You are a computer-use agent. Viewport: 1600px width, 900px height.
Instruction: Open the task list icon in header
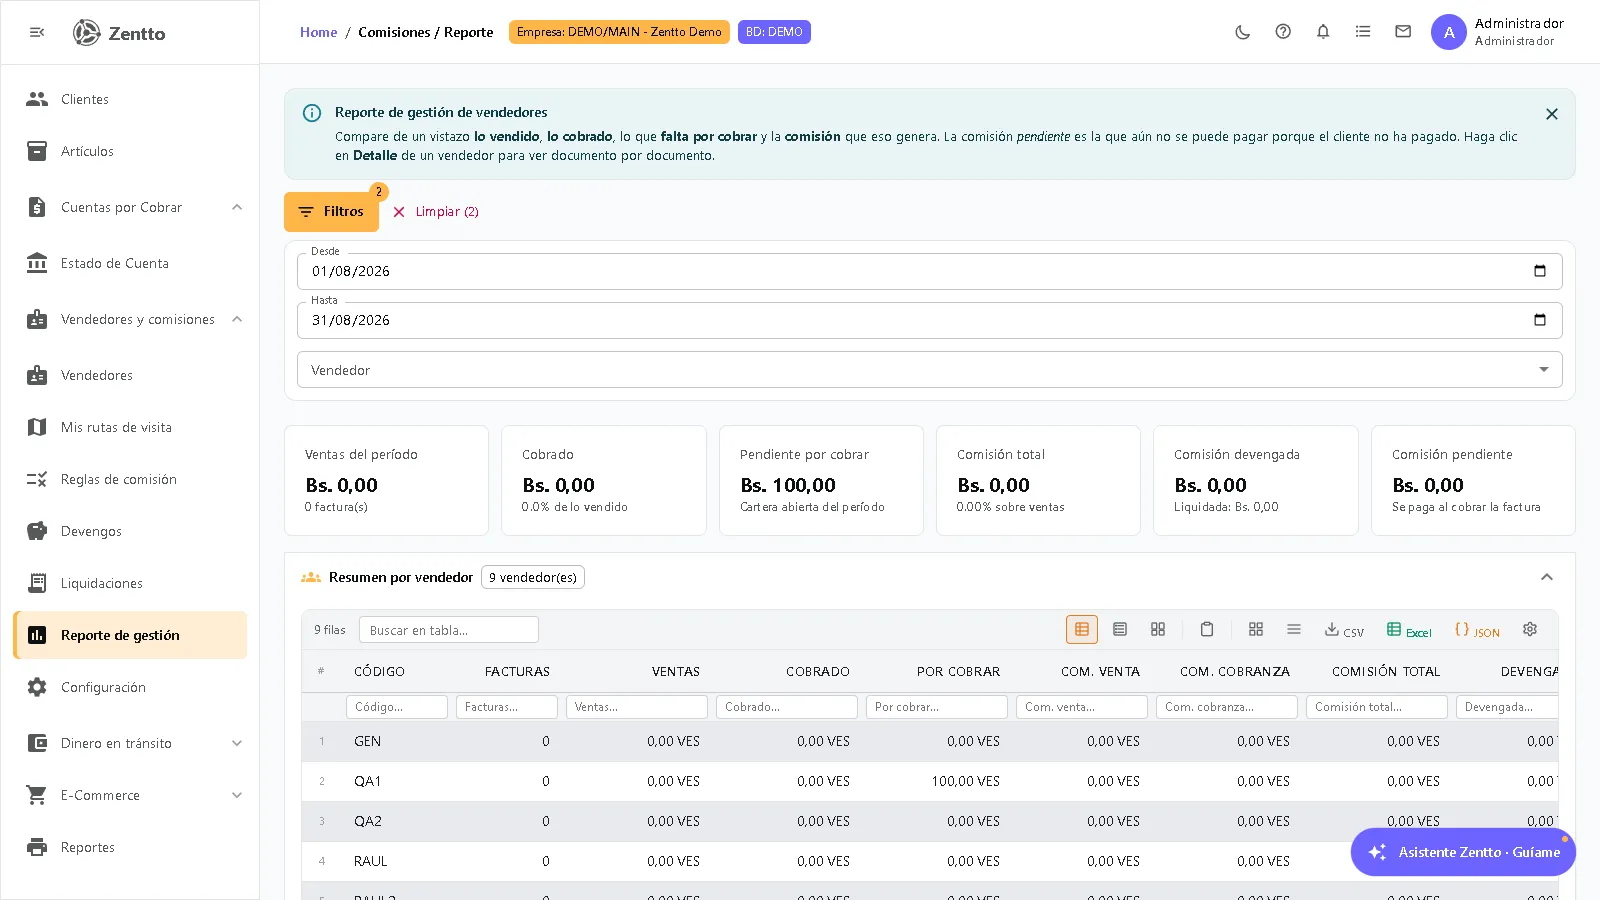[x=1363, y=32]
